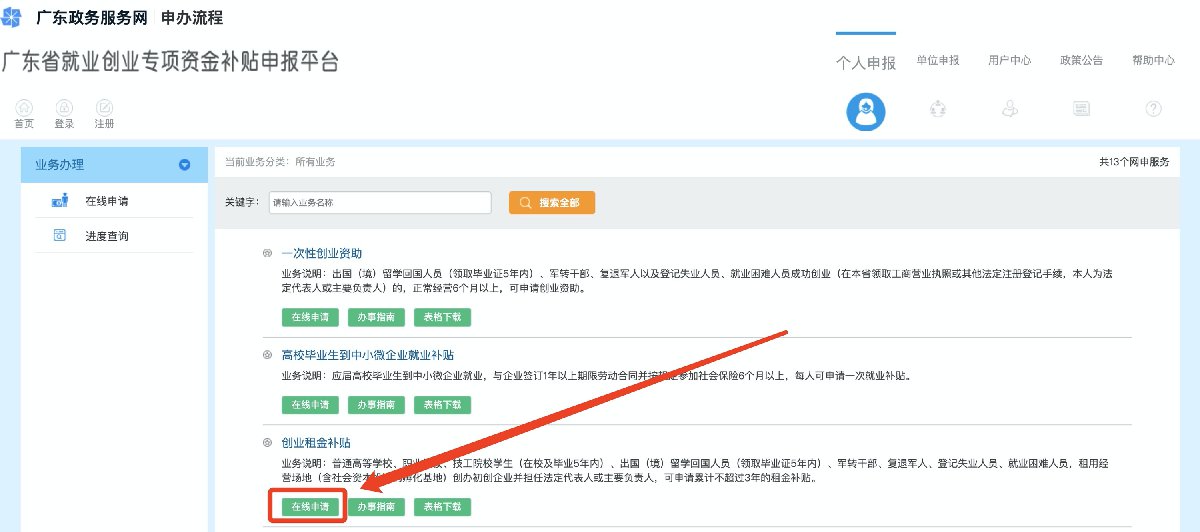The image size is (1200, 532).
Task: Click the 广东省就业创业专项资金补贴申报平台 title
Action: [170, 62]
